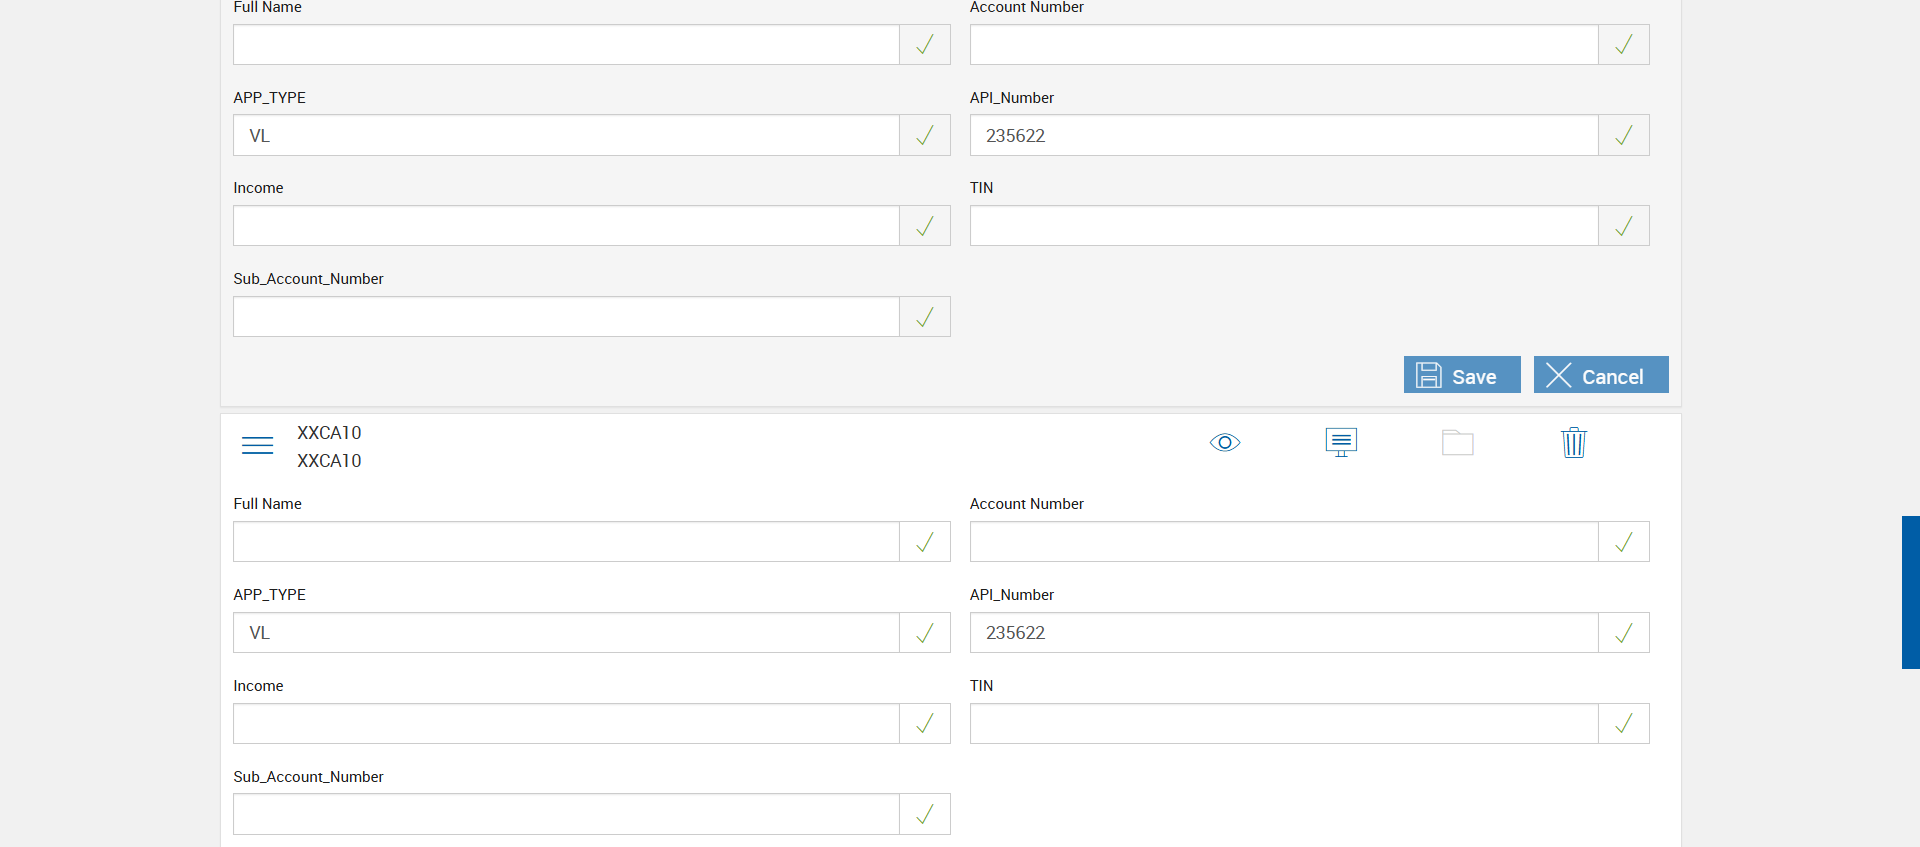Click checkmark next to Full Name under XXCA10
The width and height of the screenshot is (1920, 847).
click(x=925, y=542)
